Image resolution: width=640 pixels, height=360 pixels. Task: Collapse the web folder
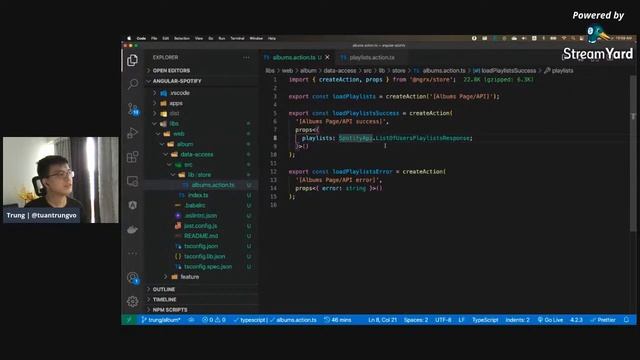tap(178, 134)
